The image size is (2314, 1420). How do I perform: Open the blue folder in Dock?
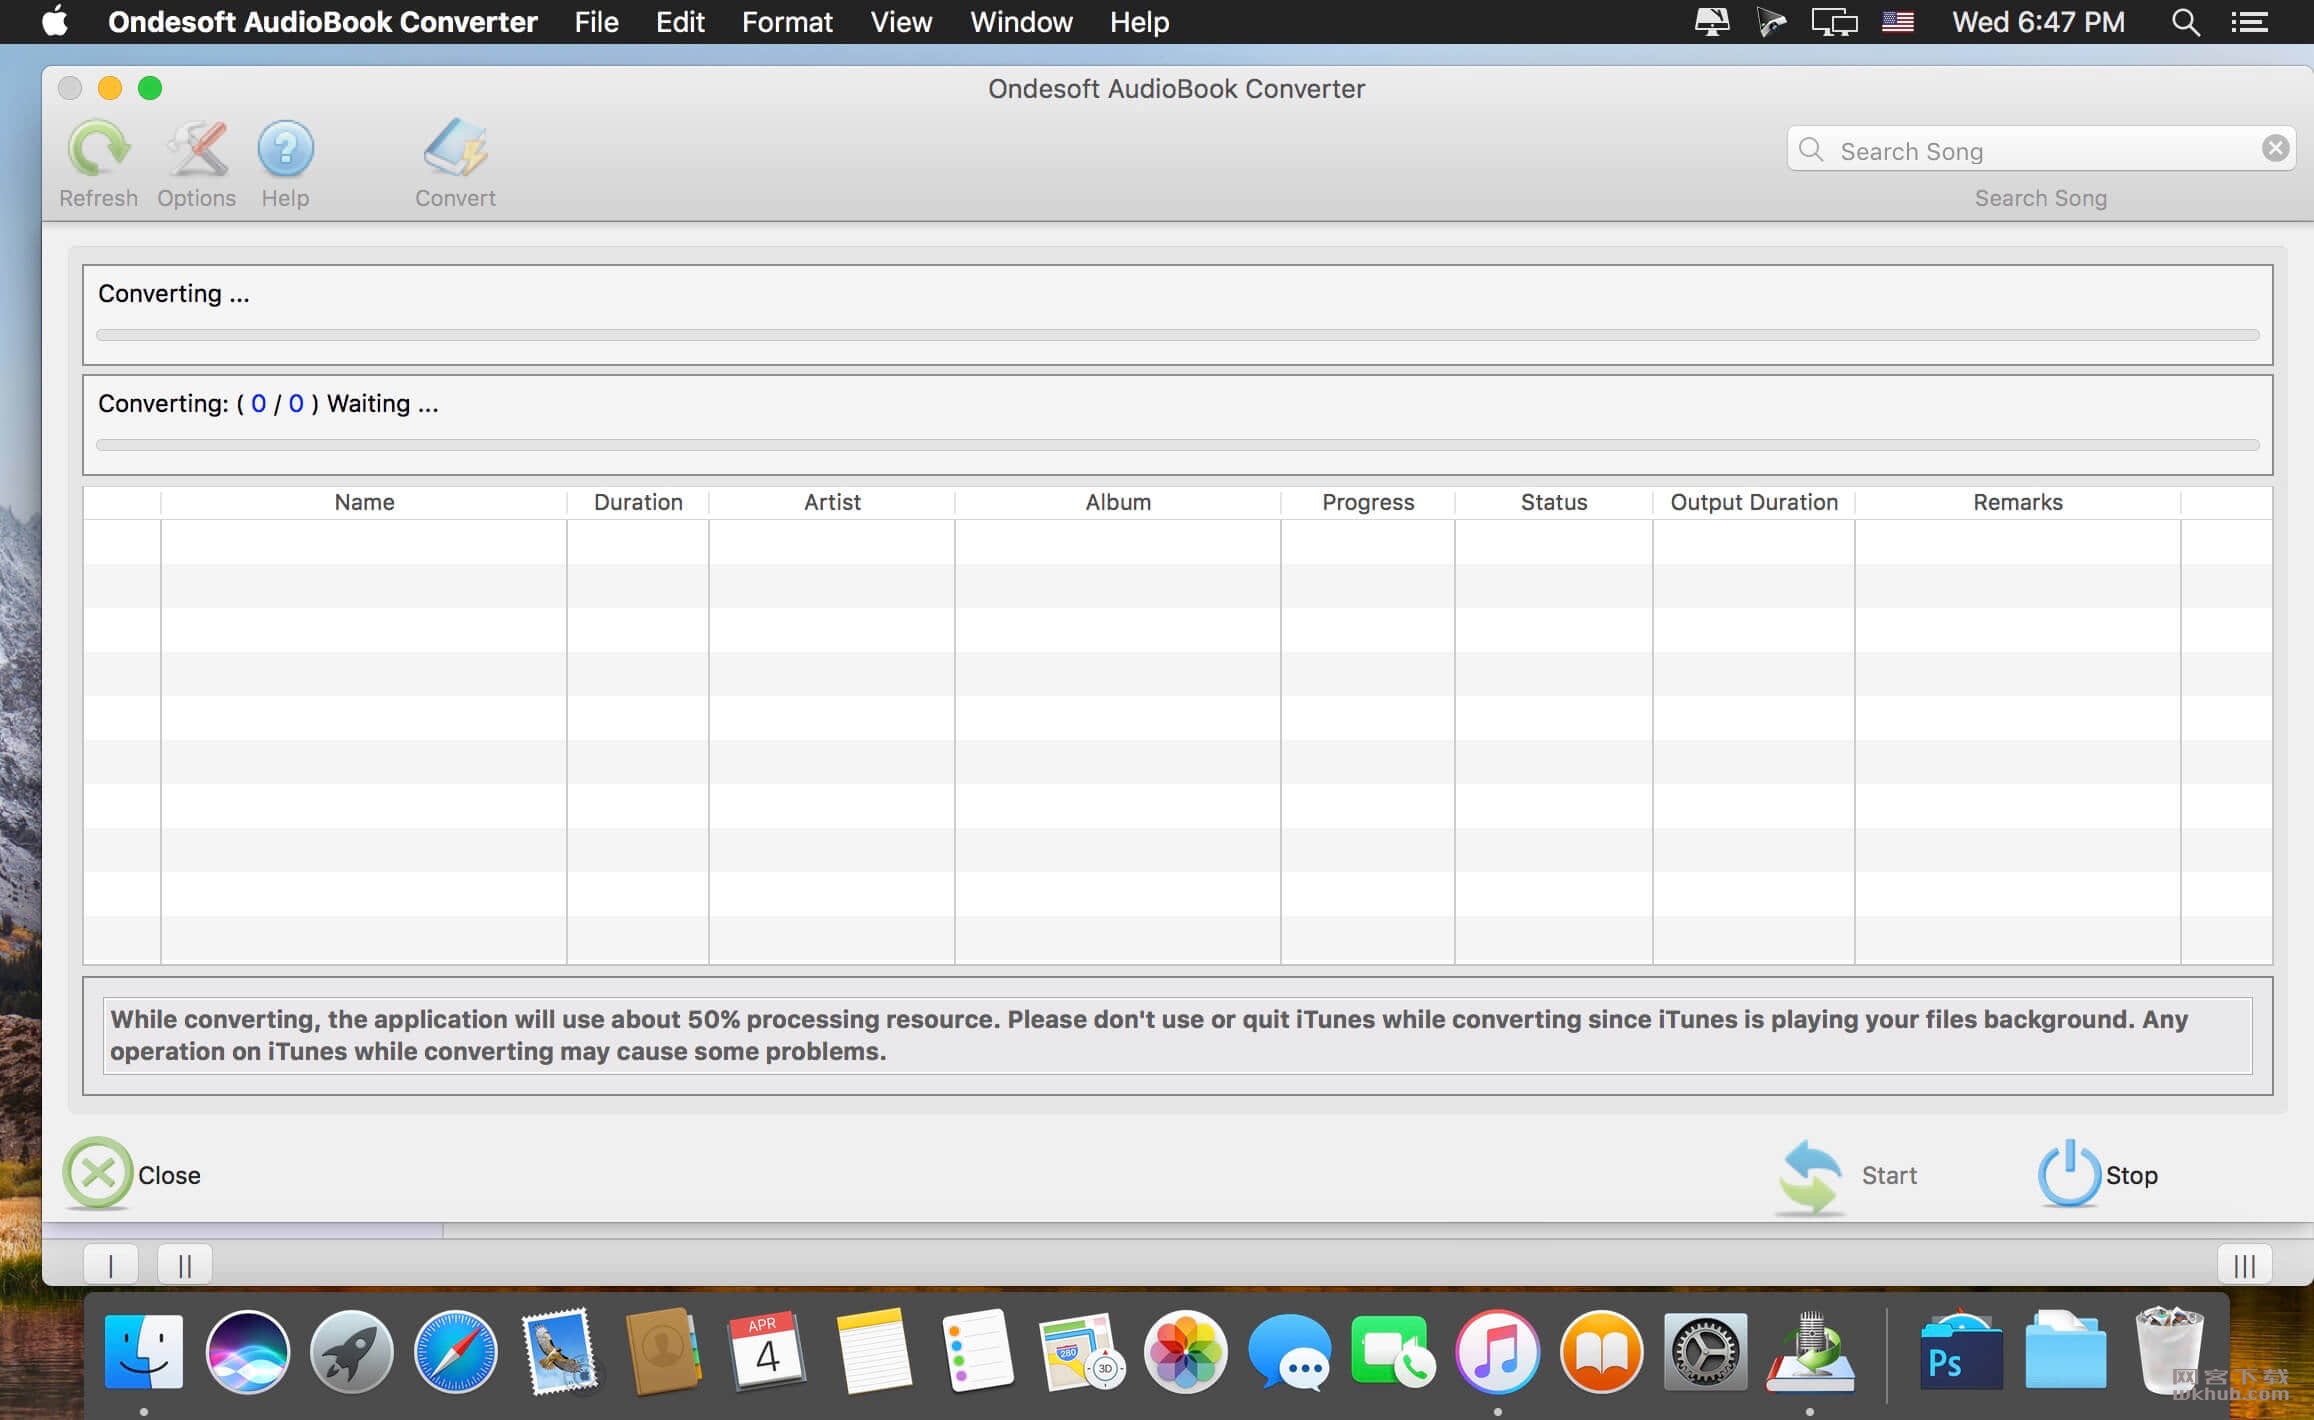2065,1352
